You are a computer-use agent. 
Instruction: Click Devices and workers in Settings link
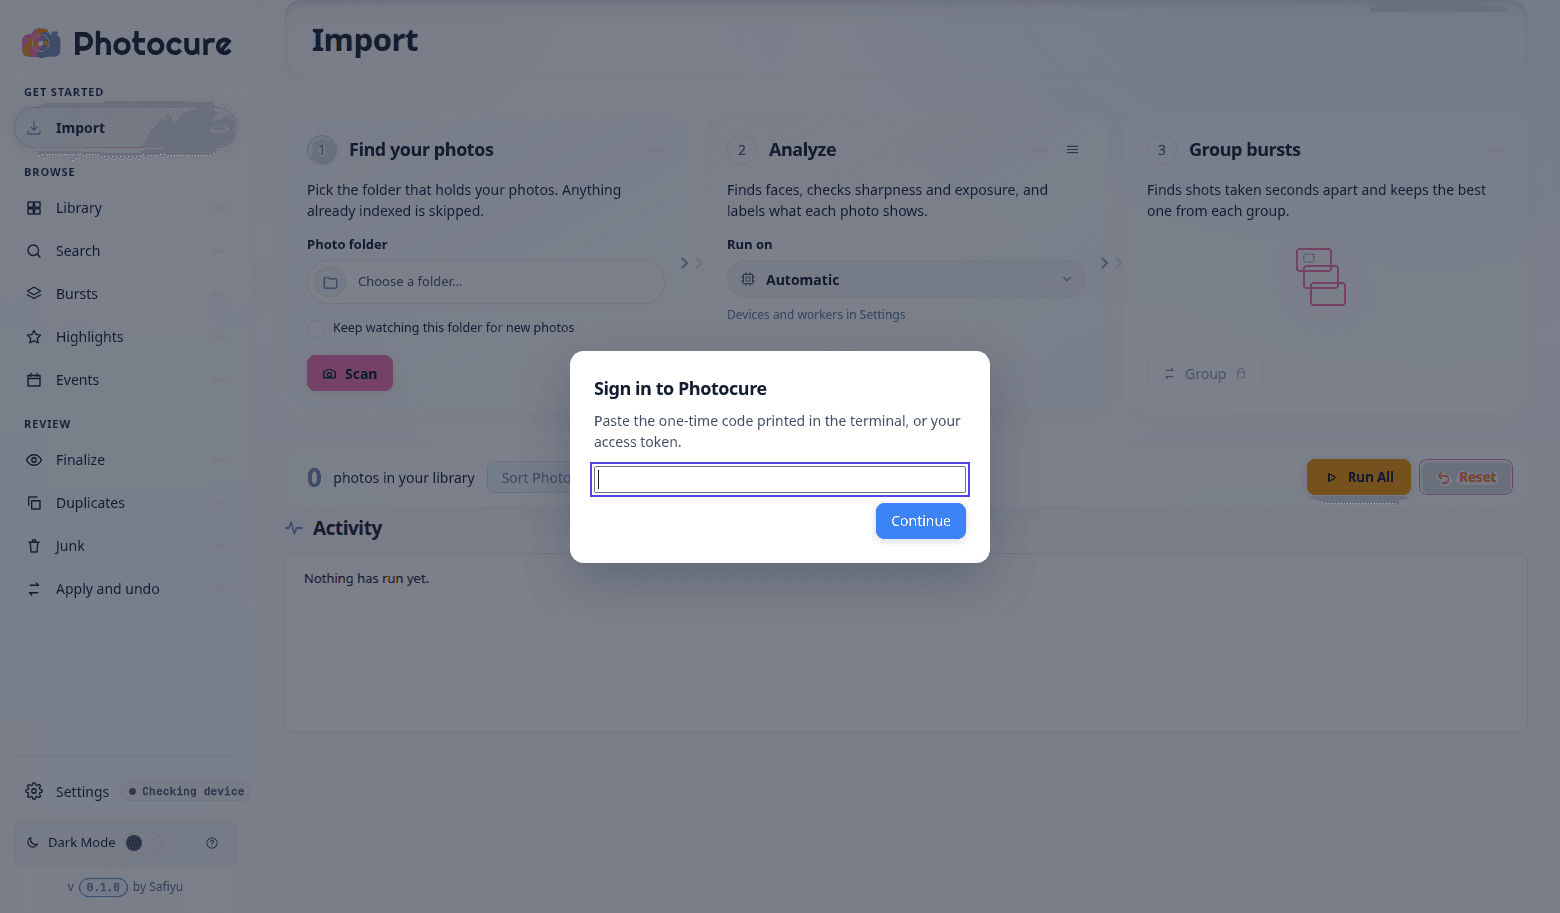pos(816,314)
